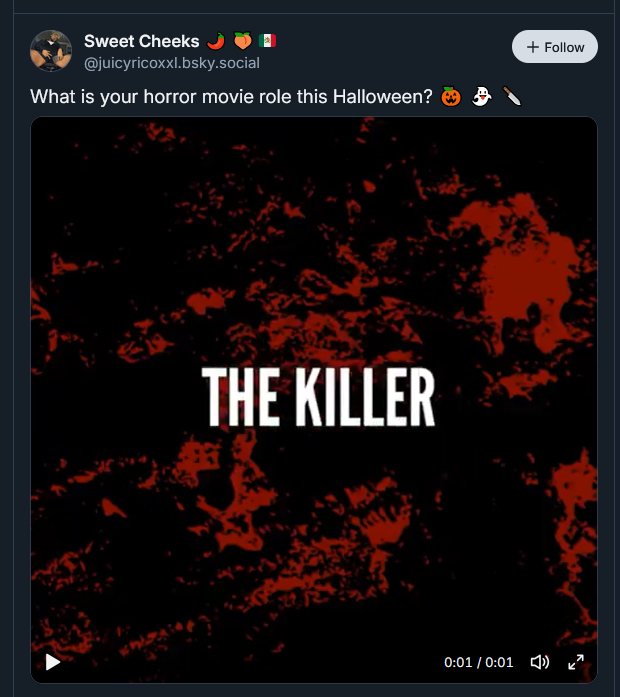Image resolution: width=620 pixels, height=697 pixels.
Task: Click the peach emoji beside the name
Action: click(x=243, y=41)
